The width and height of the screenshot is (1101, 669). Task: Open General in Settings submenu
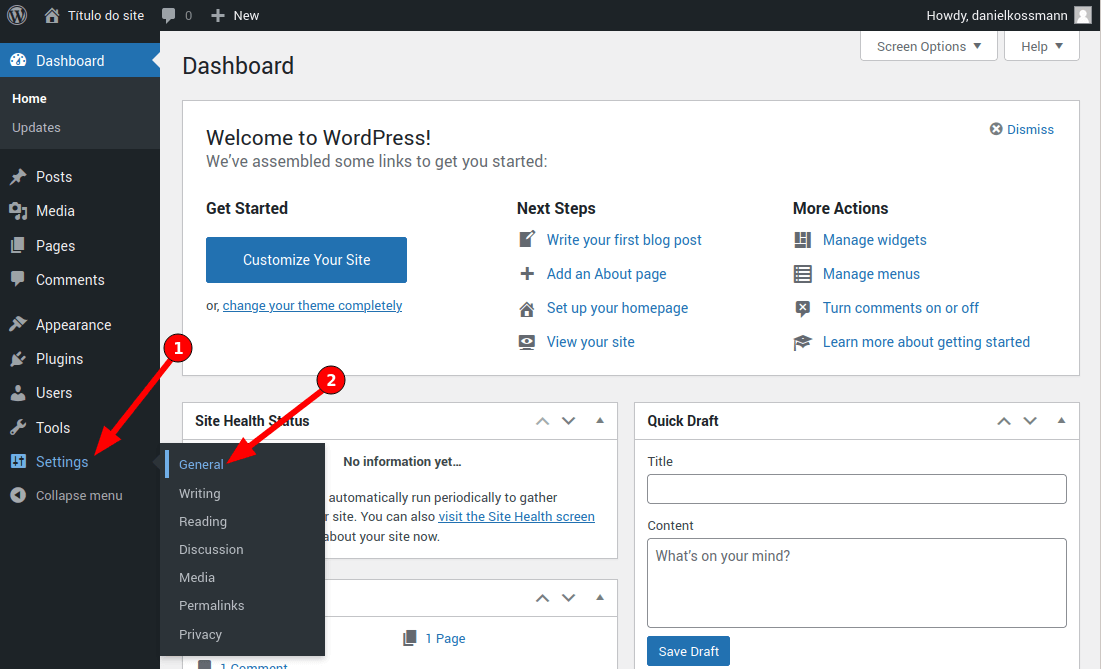point(201,464)
